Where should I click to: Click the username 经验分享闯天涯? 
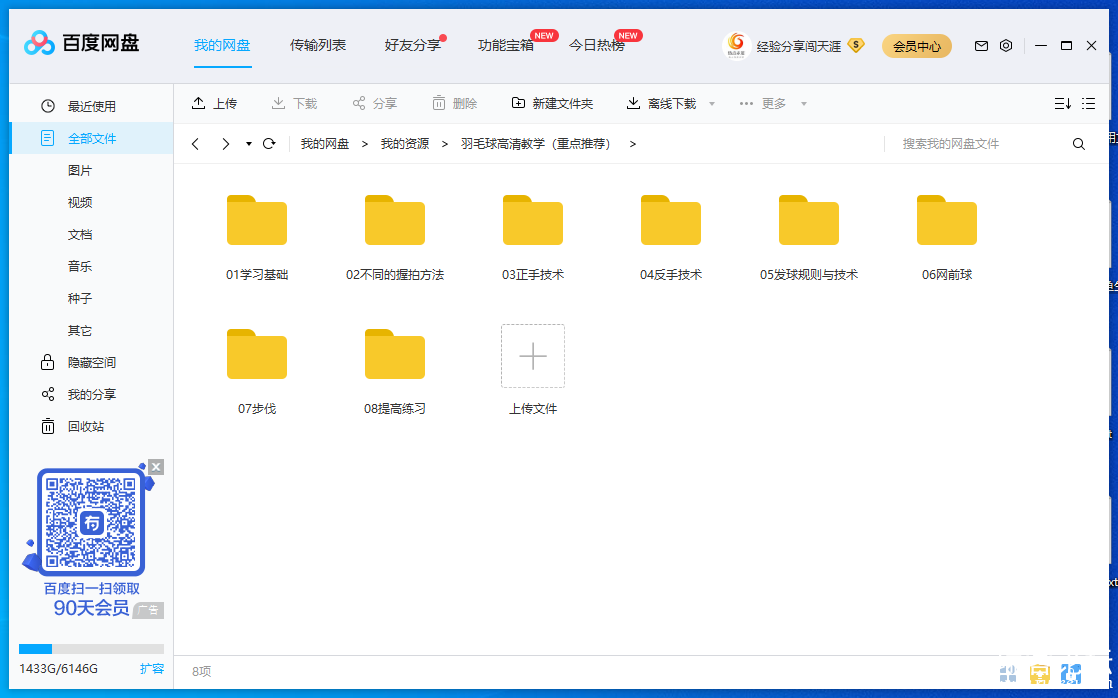tap(799, 46)
